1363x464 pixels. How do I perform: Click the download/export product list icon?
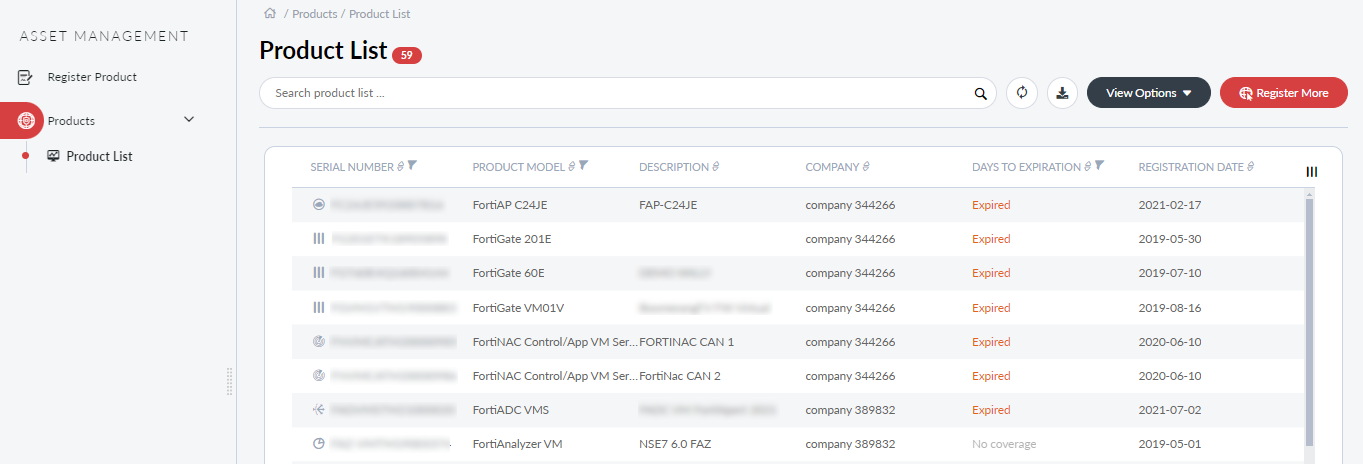1062,93
